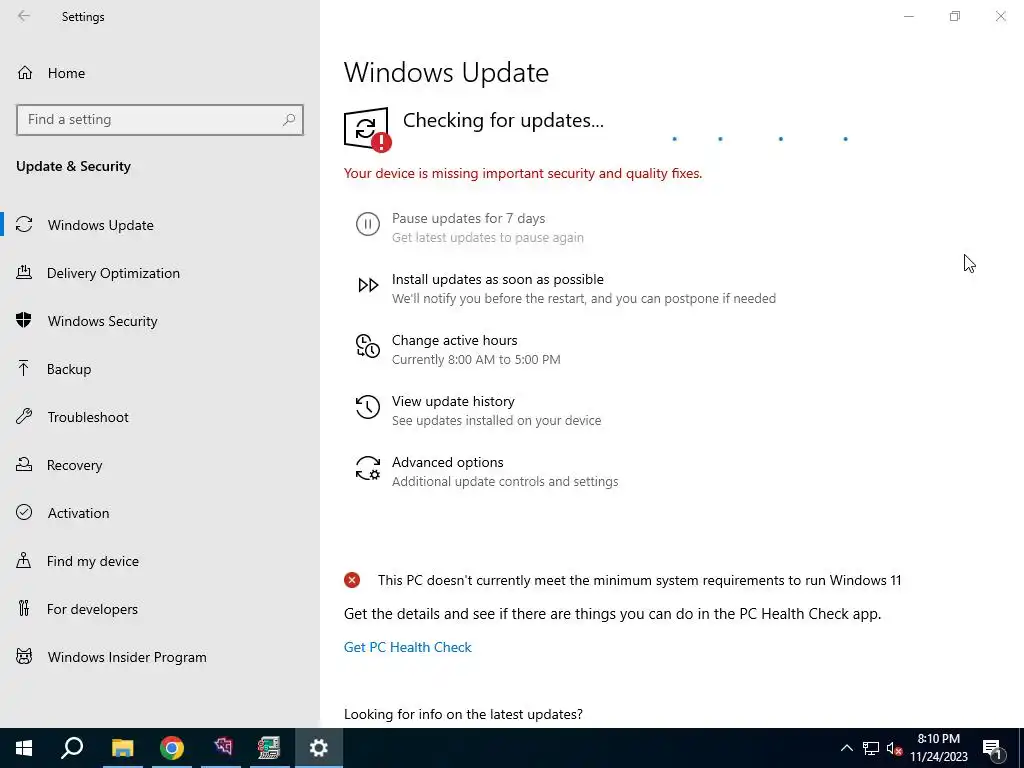Click the muted volume tray icon
Image resolution: width=1024 pixels, height=768 pixels.
coord(894,748)
